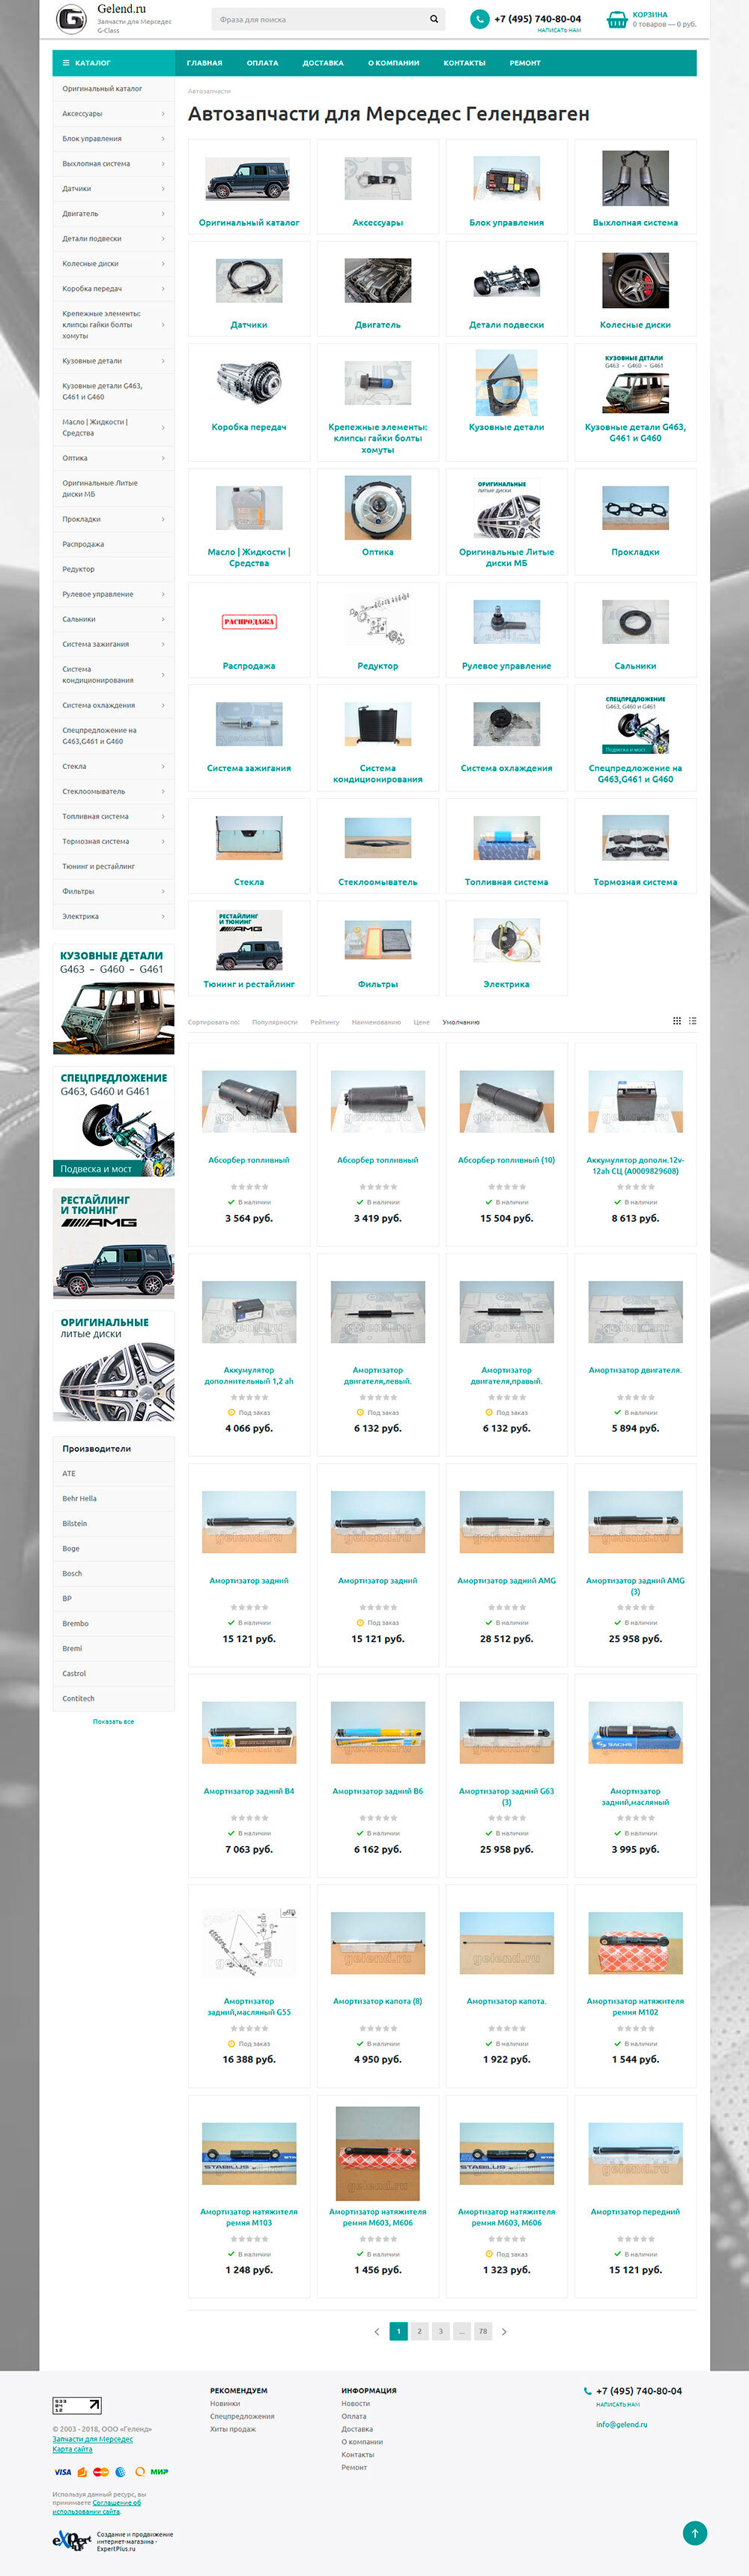
Task: Switch to grid view icon
Action: click(676, 1021)
